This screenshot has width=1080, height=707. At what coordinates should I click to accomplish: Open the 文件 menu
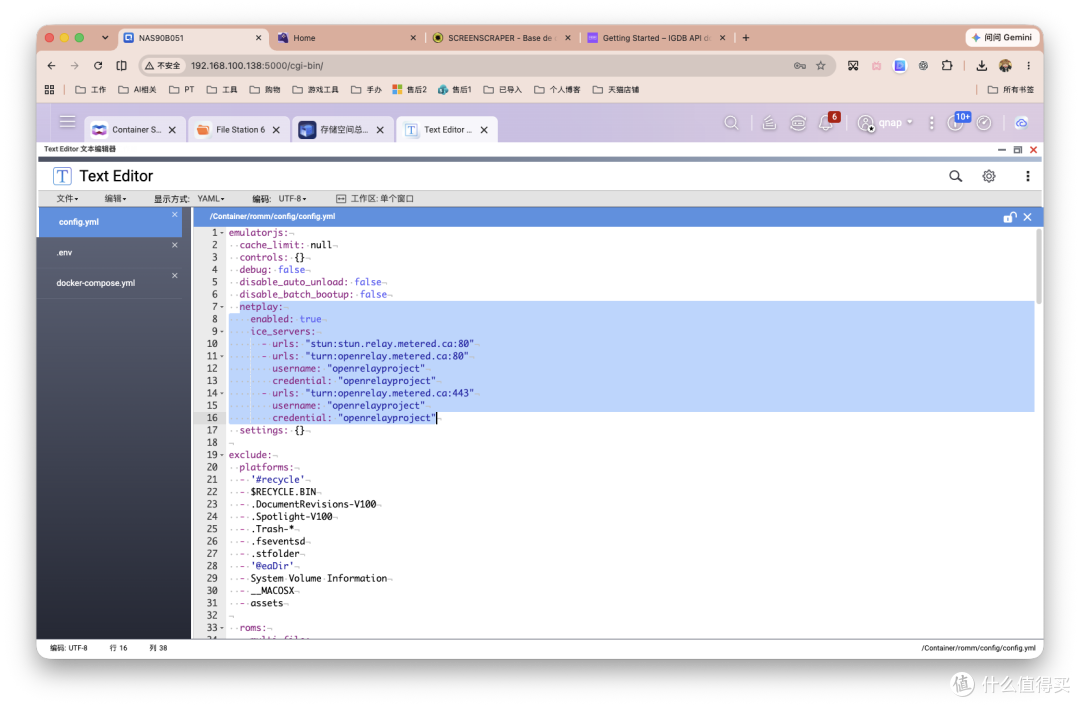tap(67, 198)
